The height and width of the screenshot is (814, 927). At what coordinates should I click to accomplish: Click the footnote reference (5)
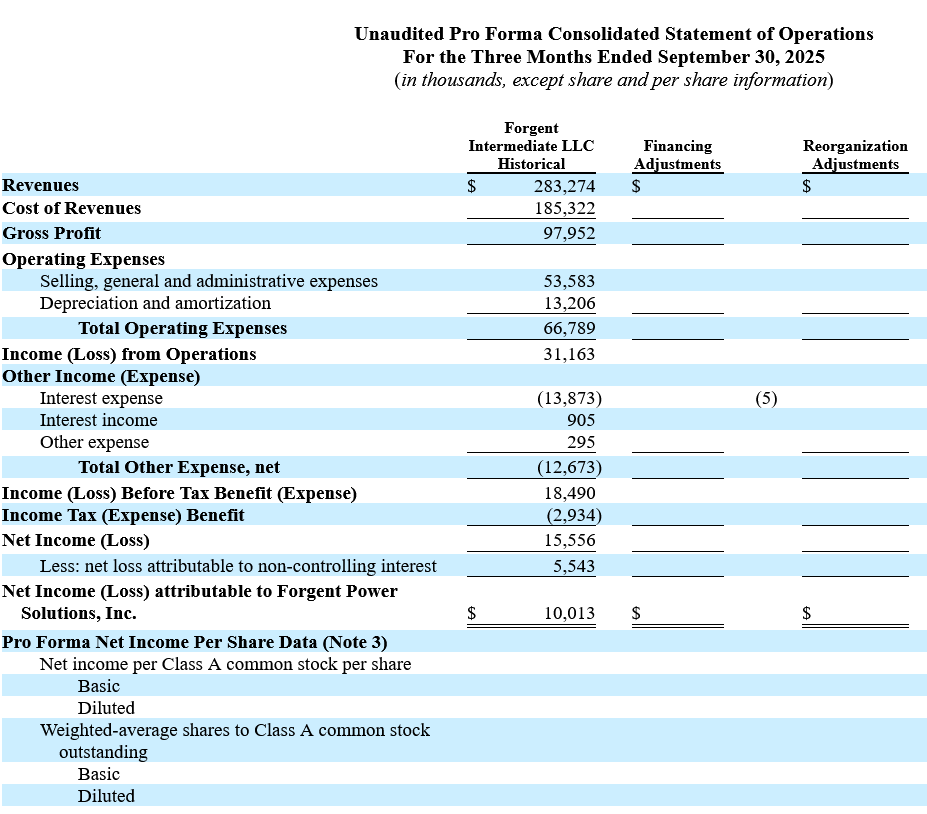click(x=766, y=398)
